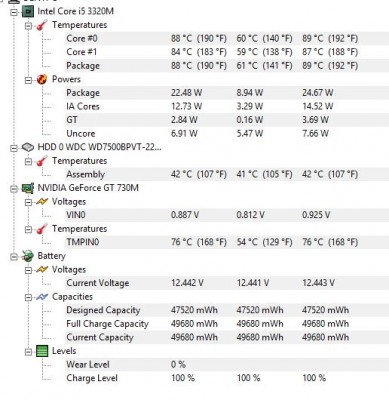
Task: Click the Battery device icon
Action: [28, 256]
